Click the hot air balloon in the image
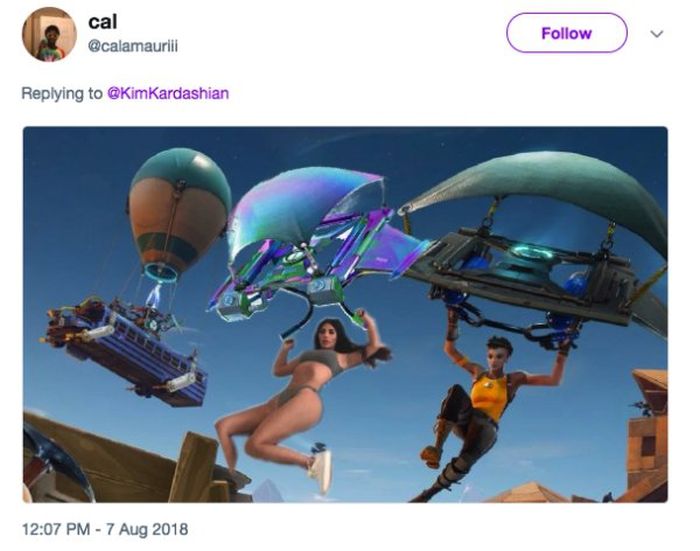700x551 pixels. click(179, 213)
